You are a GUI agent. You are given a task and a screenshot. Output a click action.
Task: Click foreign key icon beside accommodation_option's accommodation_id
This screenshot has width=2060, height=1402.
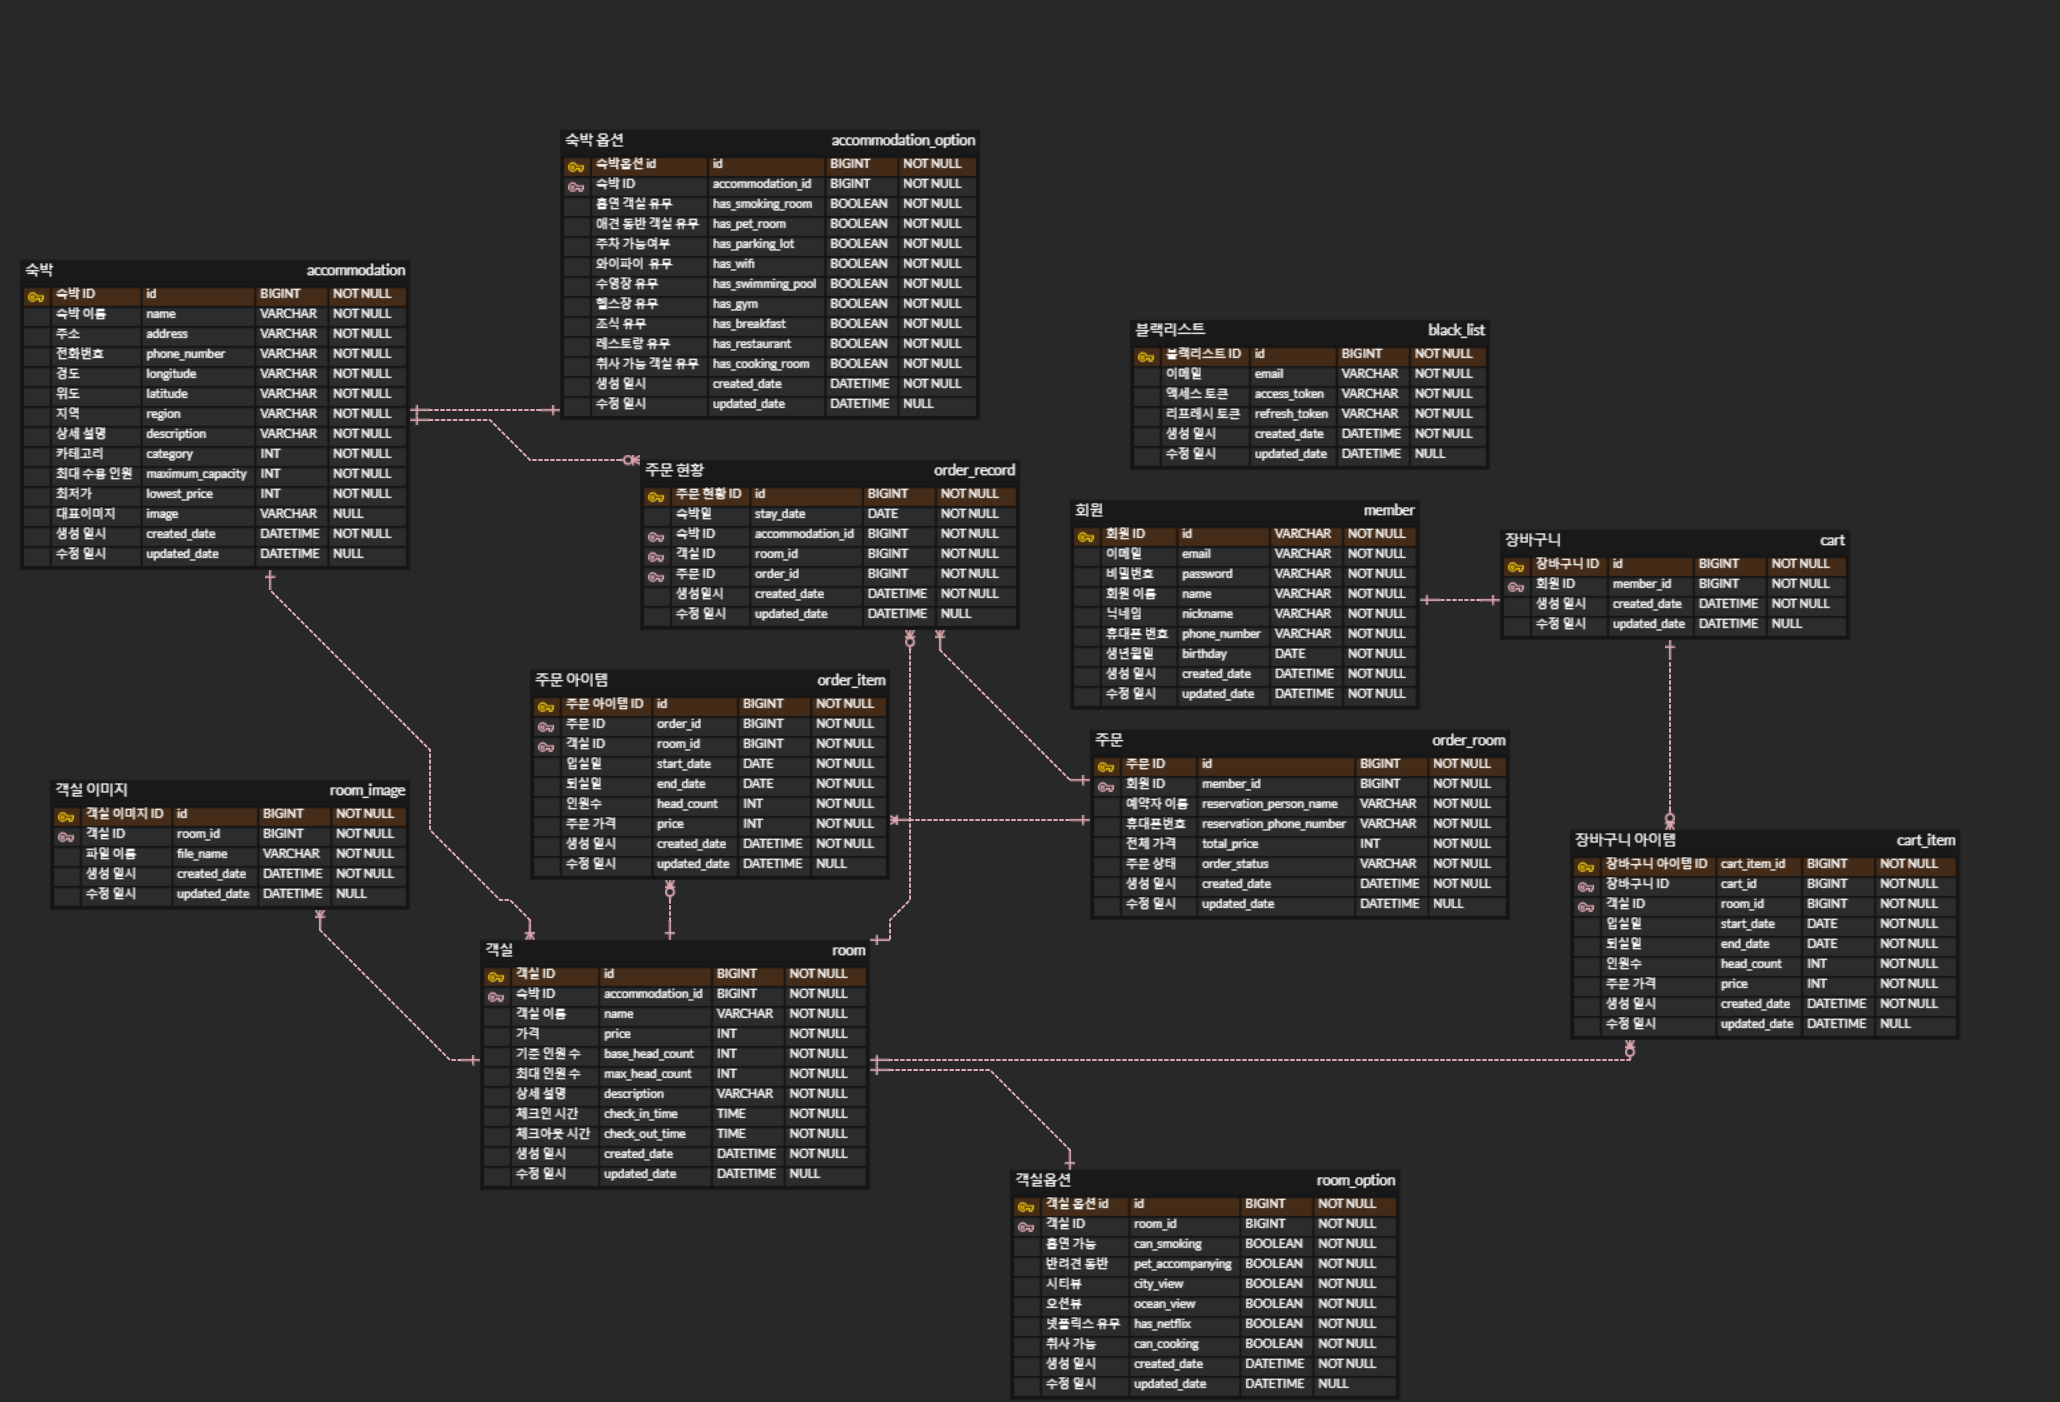coord(576,186)
